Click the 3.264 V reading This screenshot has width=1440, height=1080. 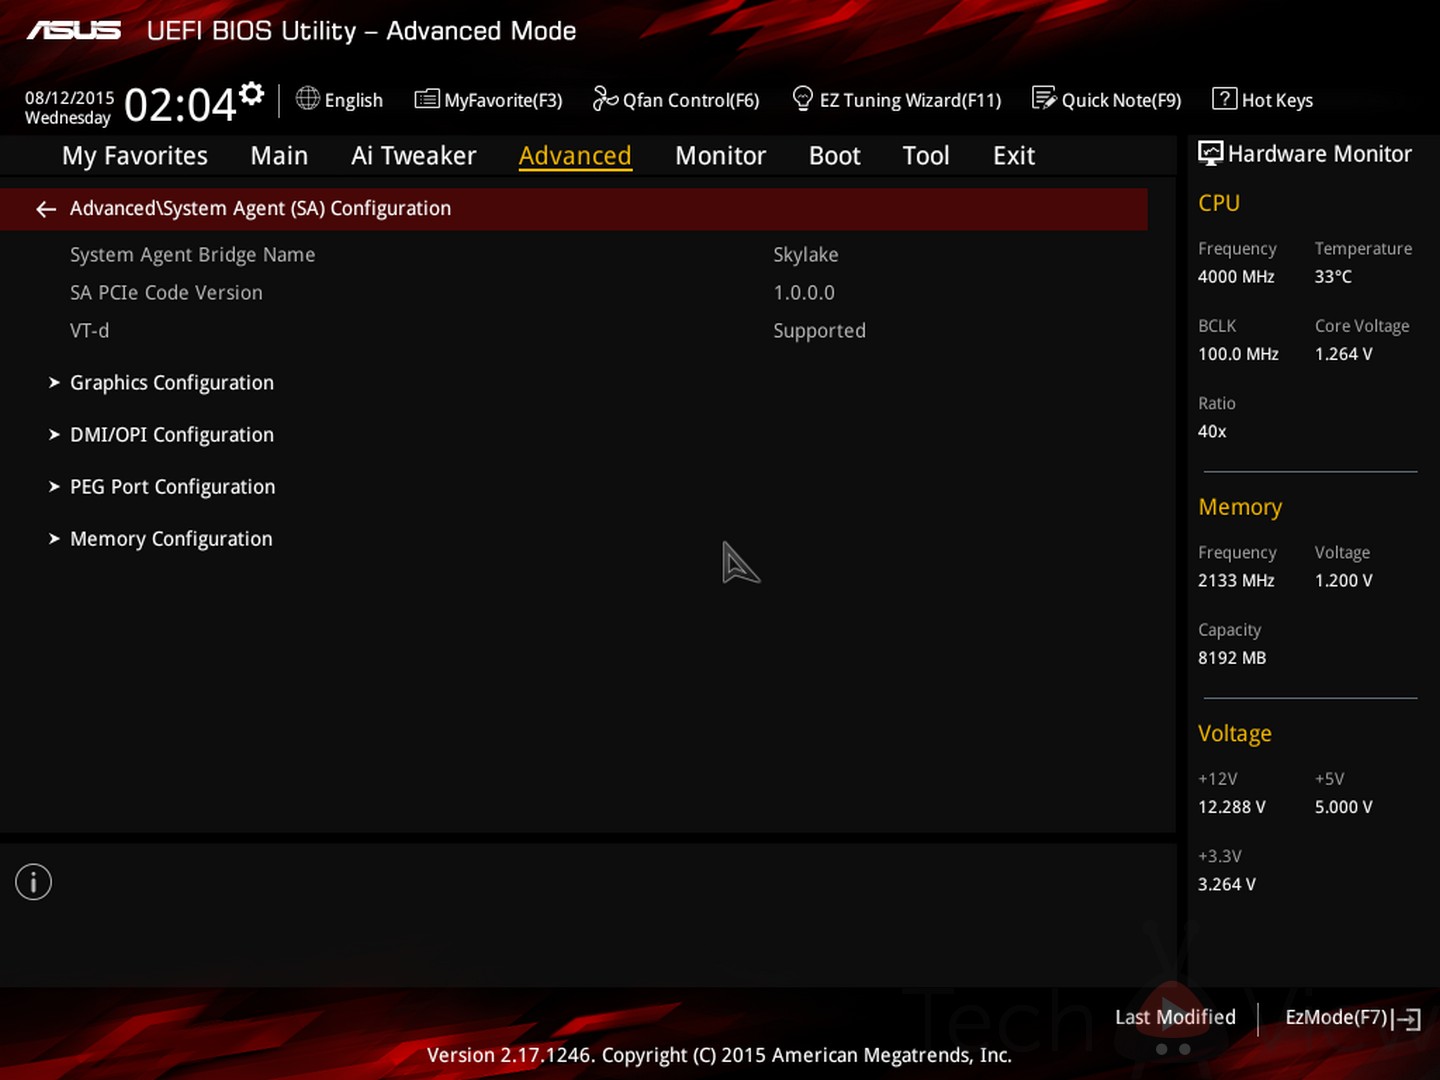[x=1227, y=885]
